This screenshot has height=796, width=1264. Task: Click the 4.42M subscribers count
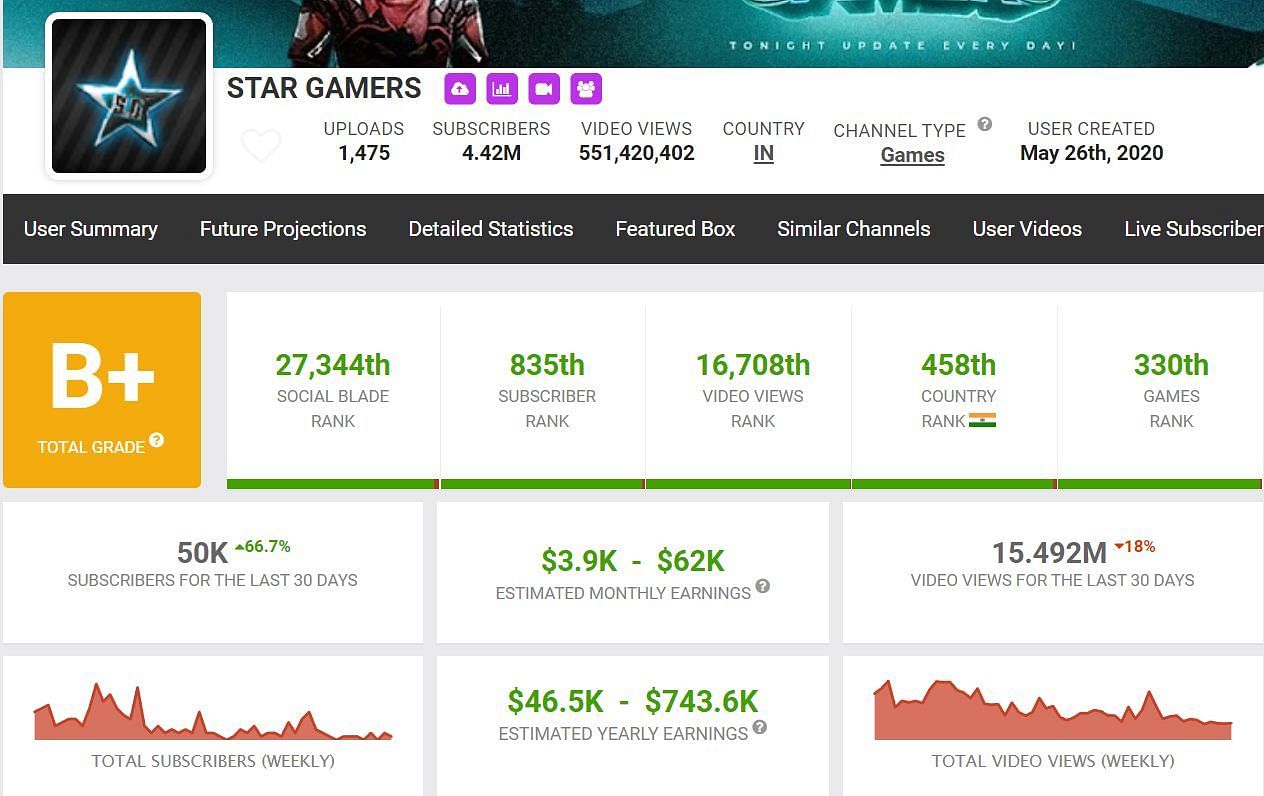click(x=491, y=153)
